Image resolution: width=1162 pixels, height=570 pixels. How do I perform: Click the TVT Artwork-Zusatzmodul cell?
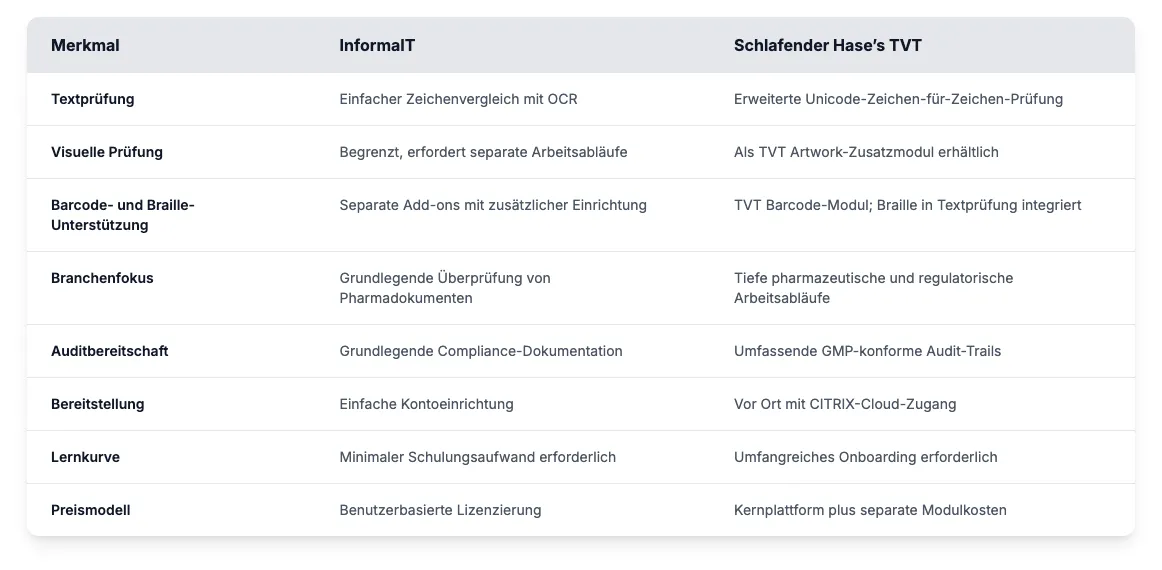(866, 152)
